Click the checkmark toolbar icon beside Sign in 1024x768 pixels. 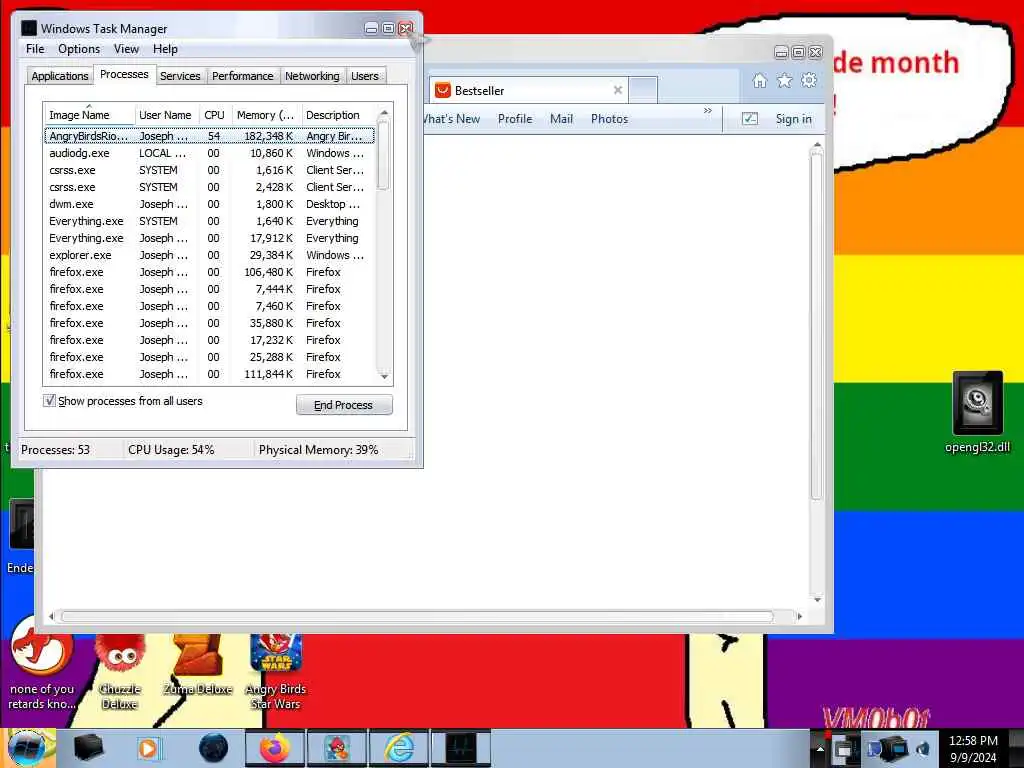(x=750, y=119)
